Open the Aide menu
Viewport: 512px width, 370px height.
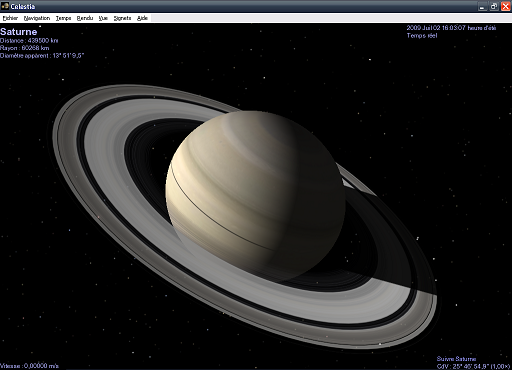tap(142, 18)
